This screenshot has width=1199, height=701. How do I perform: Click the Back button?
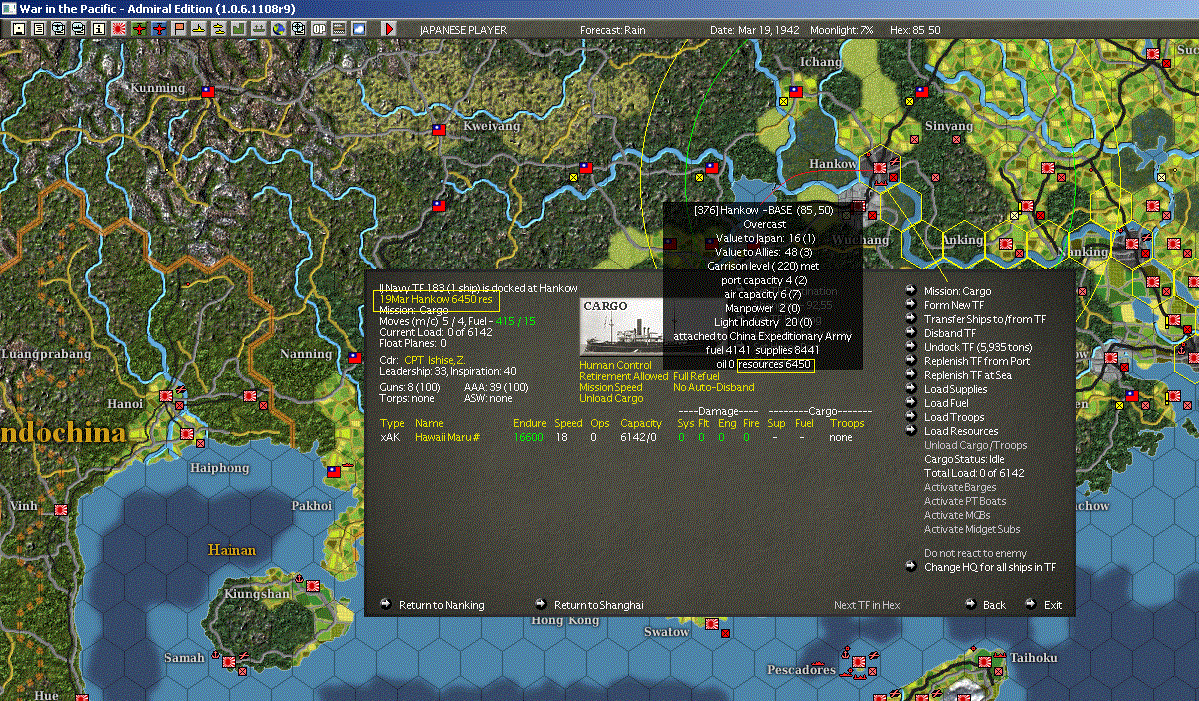[994, 605]
